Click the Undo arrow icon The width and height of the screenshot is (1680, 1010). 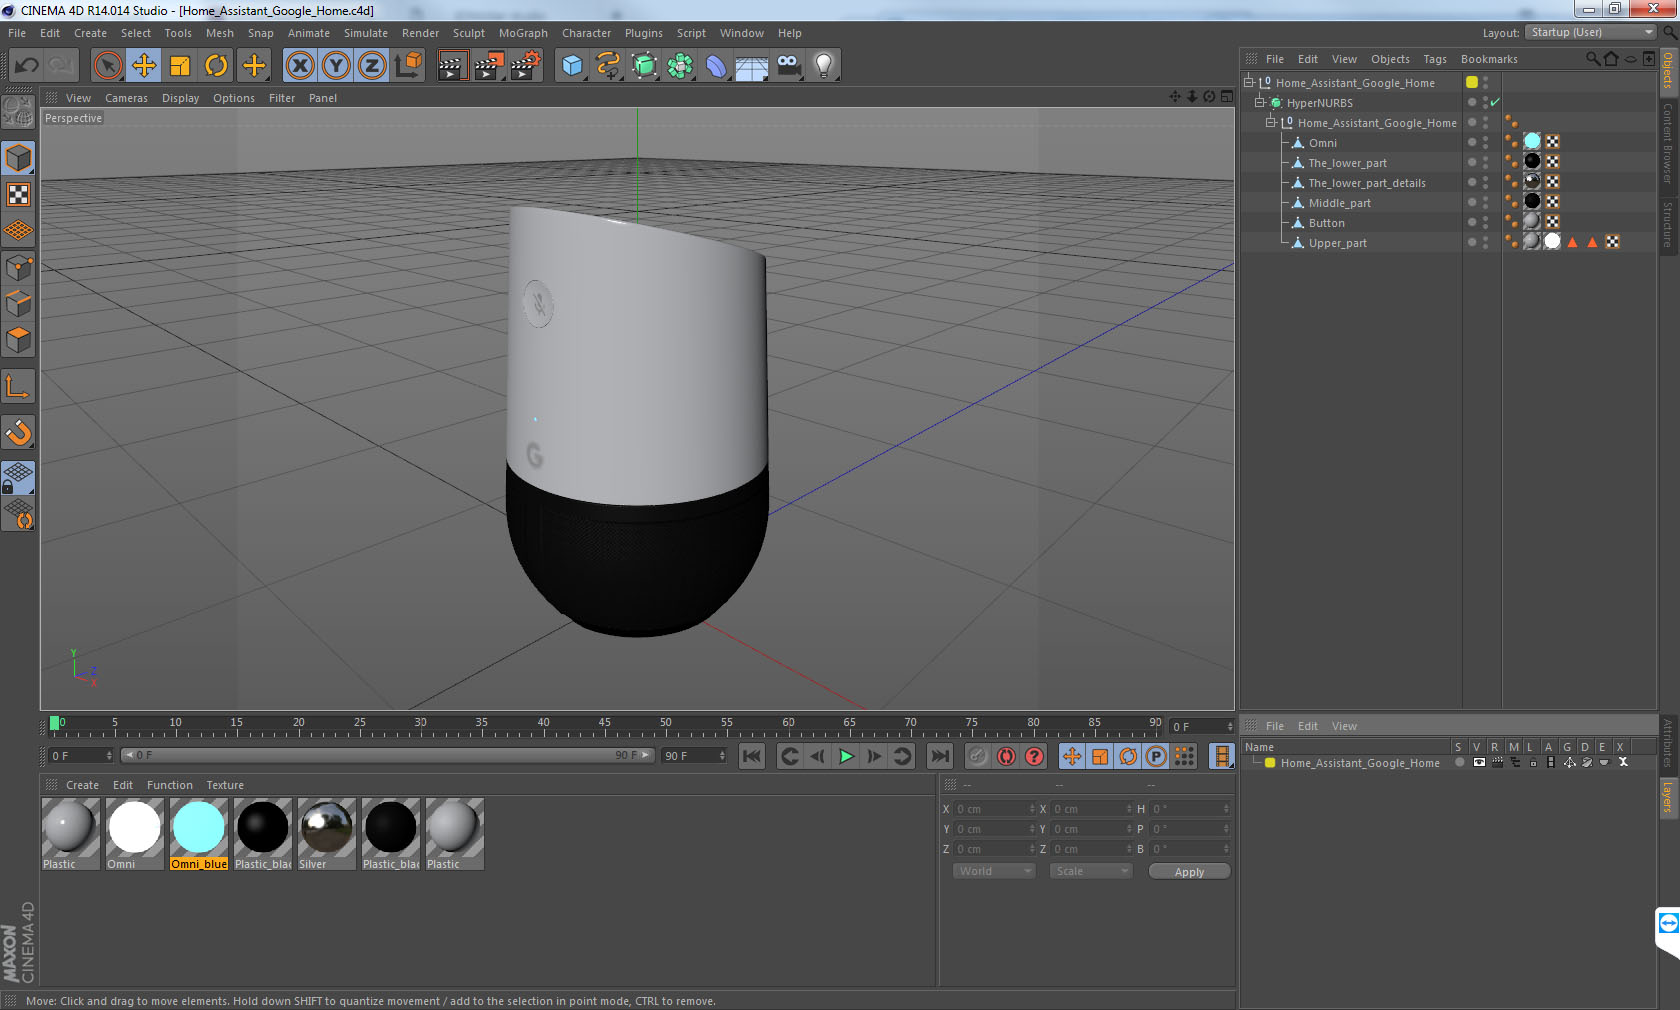pos(26,66)
